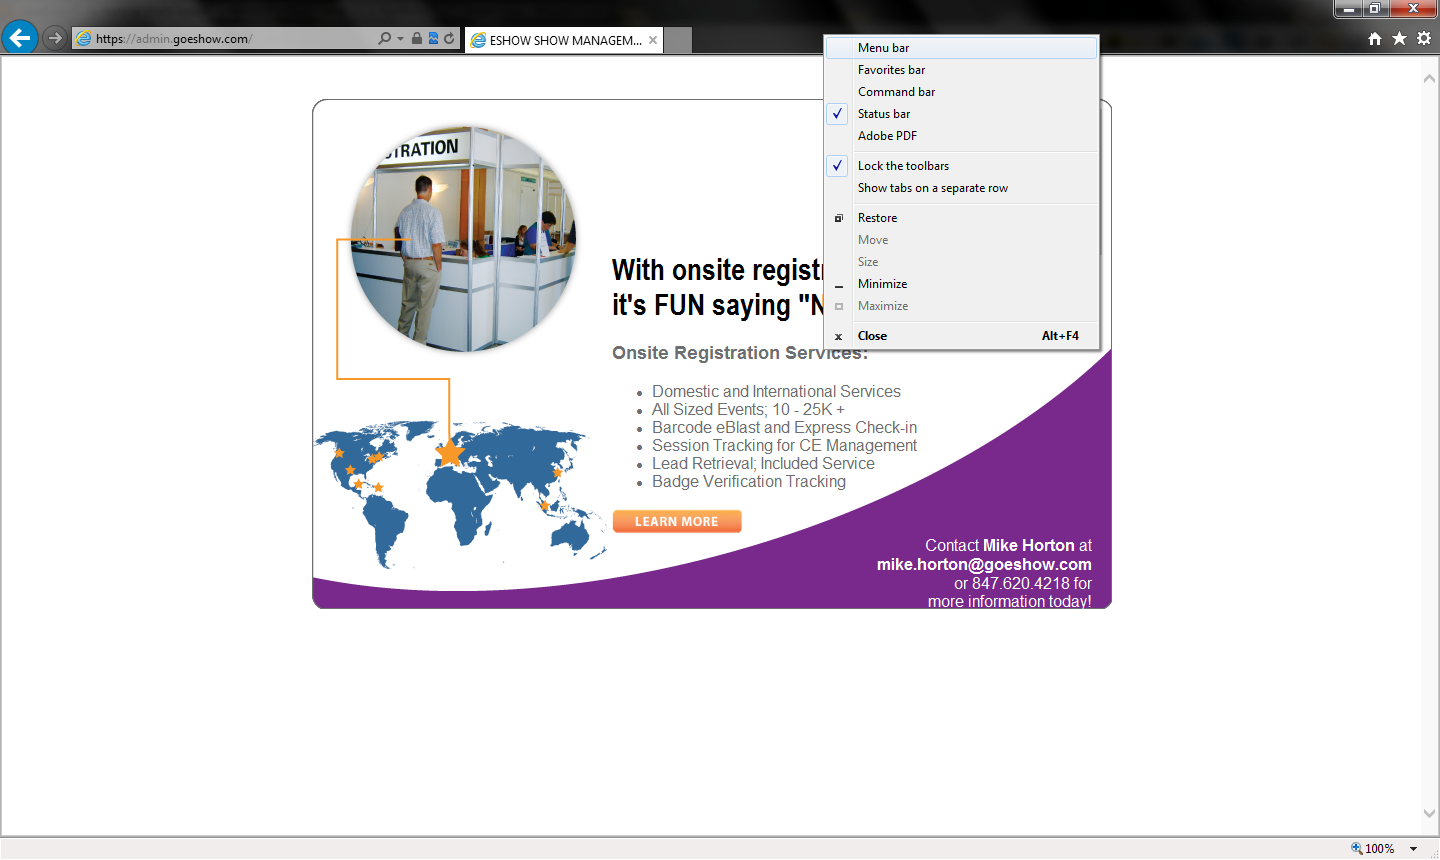
Task: Click the orange LEARN MORE button
Action: [x=677, y=521]
